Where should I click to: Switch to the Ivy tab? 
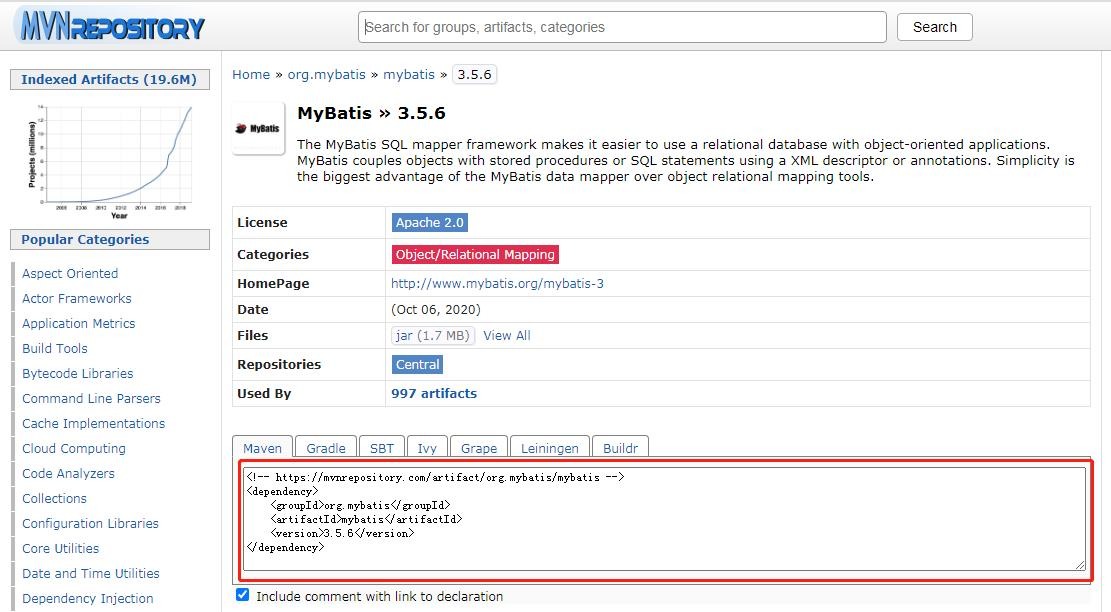(427, 448)
